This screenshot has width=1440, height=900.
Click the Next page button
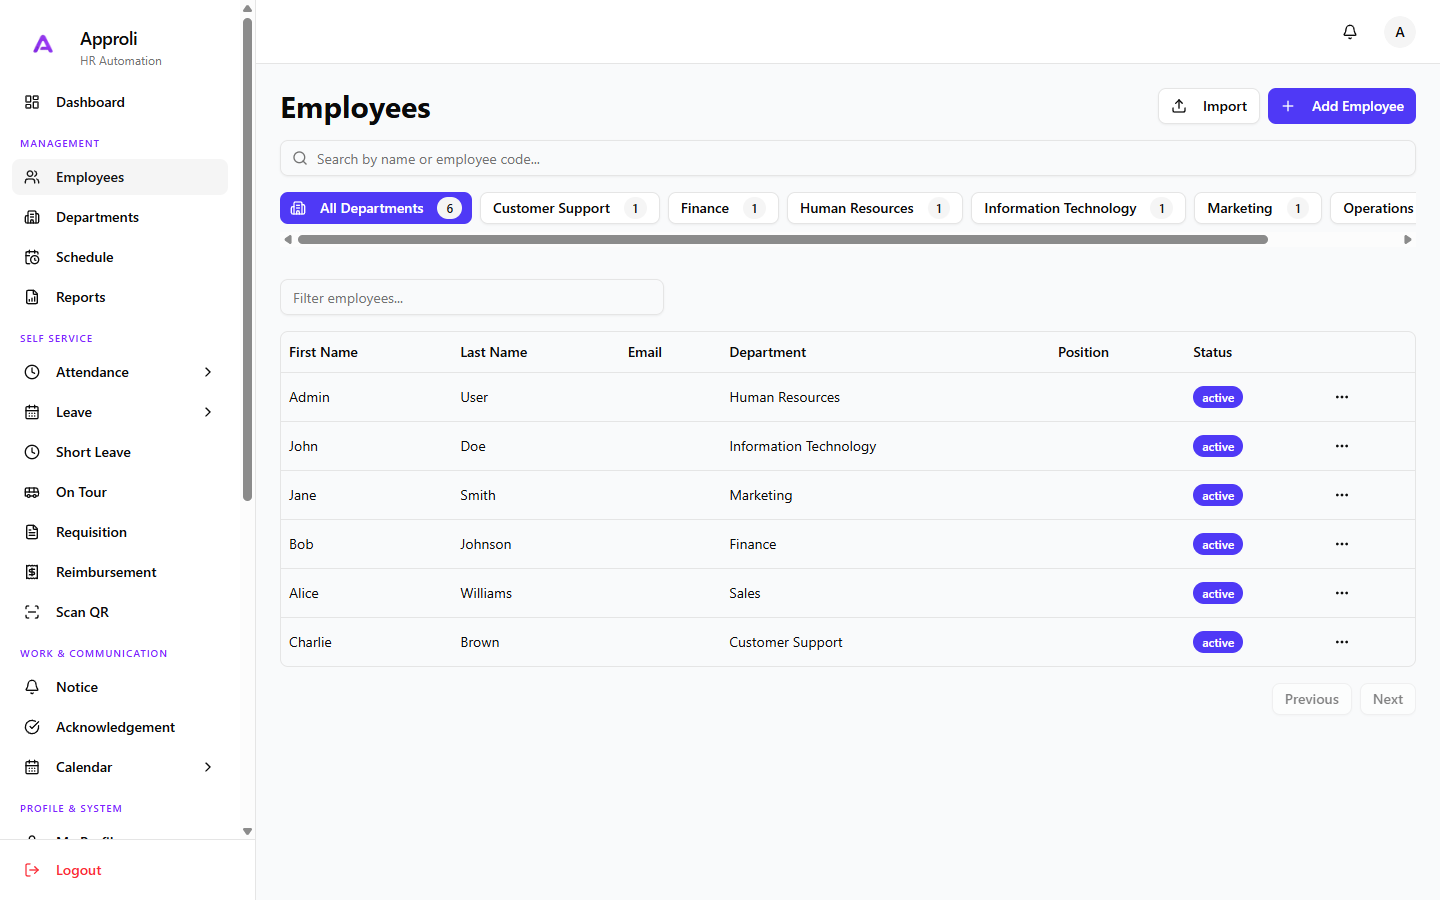(1388, 699)
